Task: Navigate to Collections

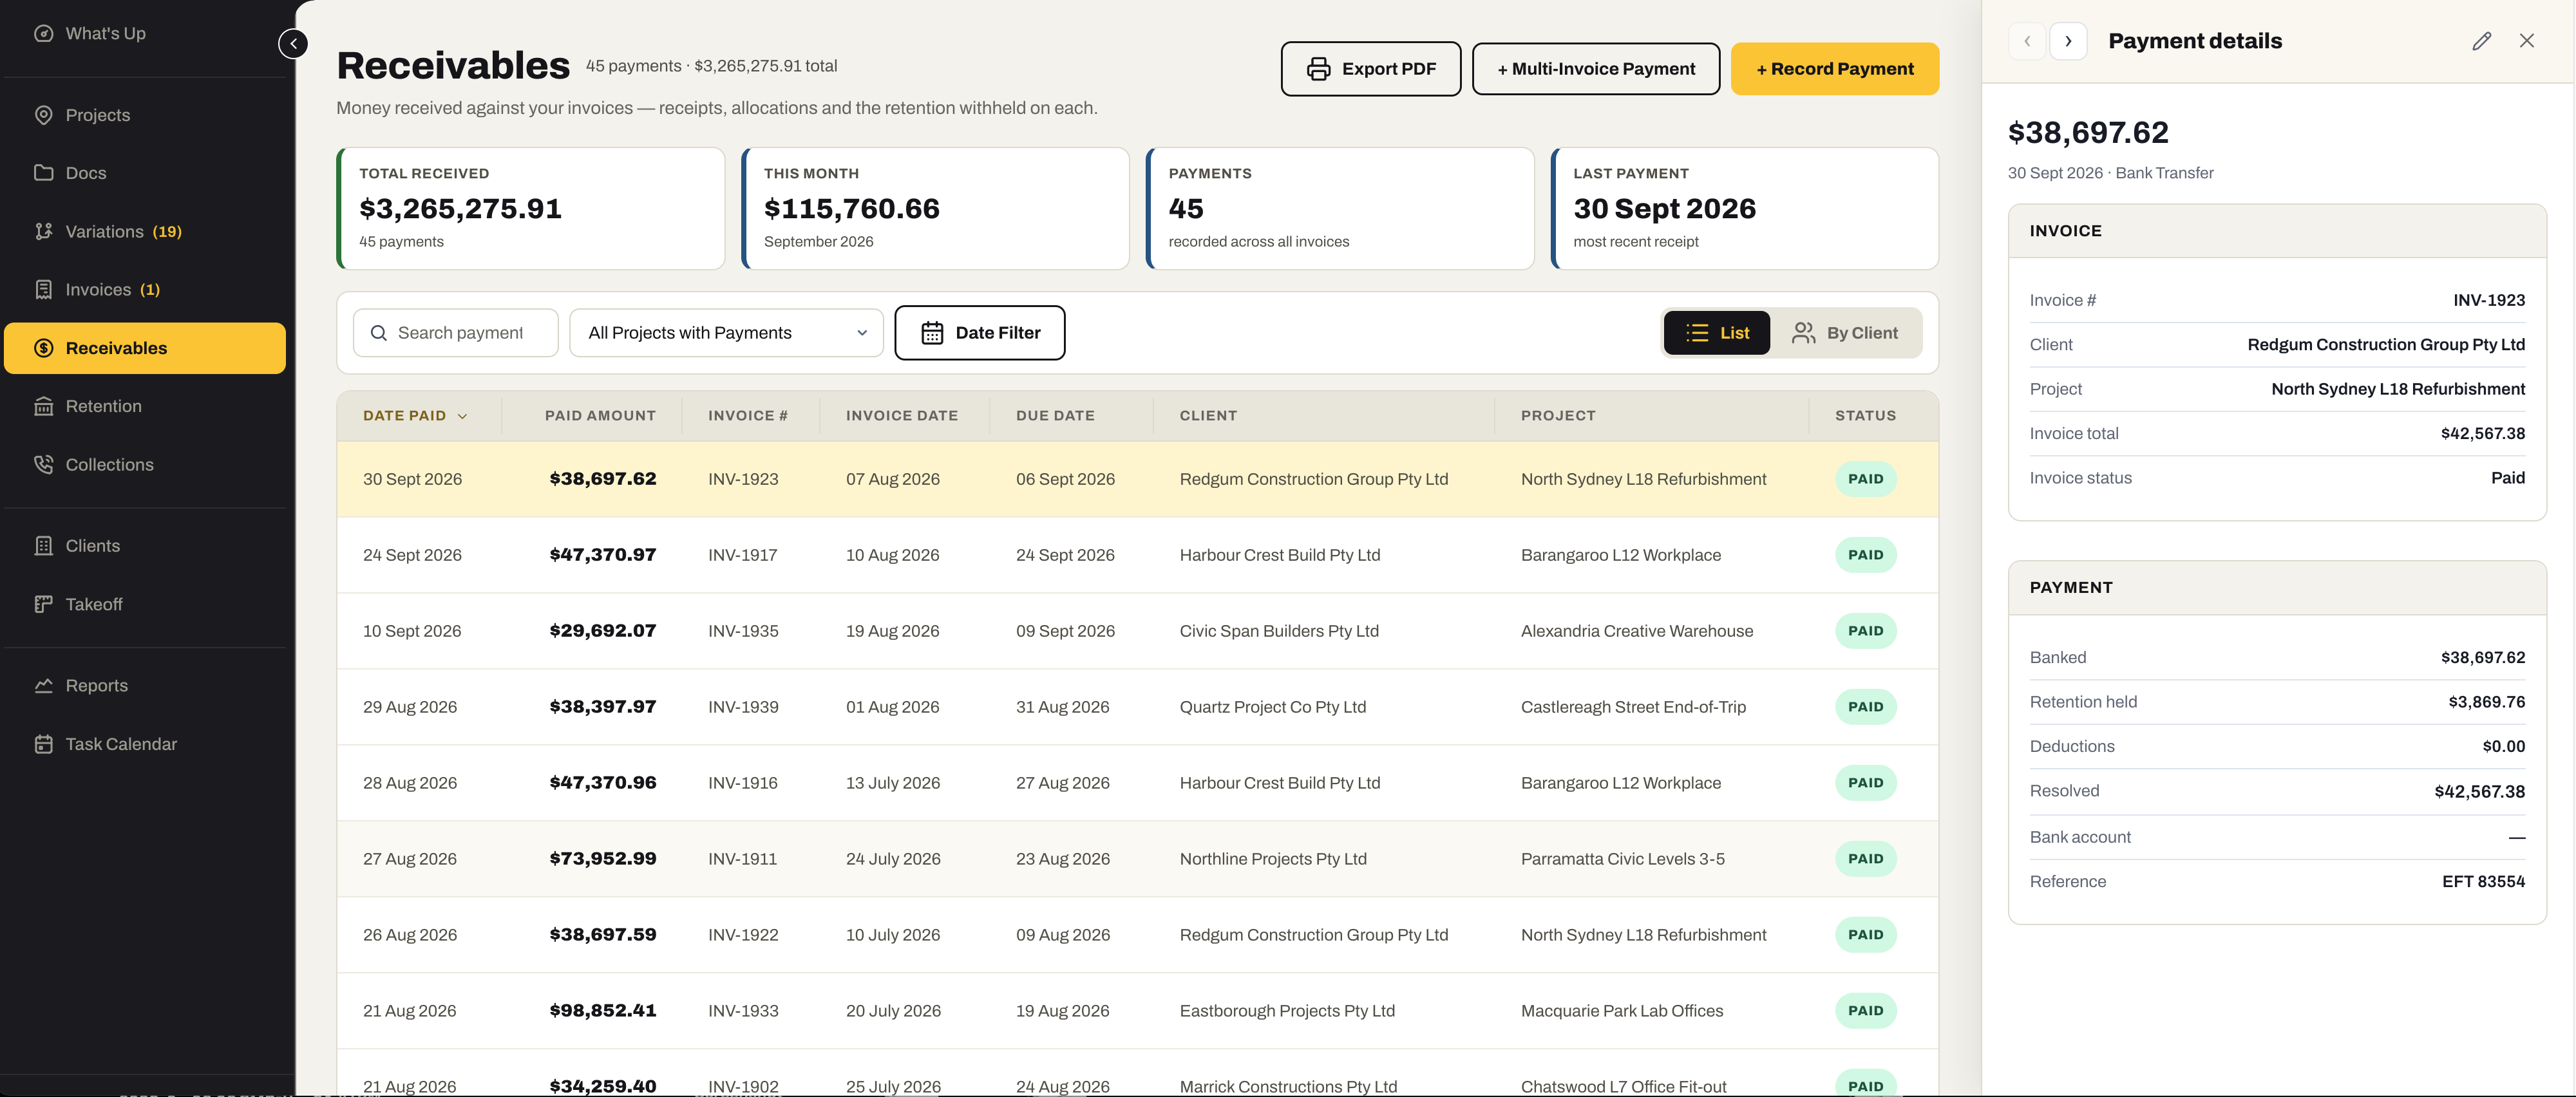Action: 145,465
